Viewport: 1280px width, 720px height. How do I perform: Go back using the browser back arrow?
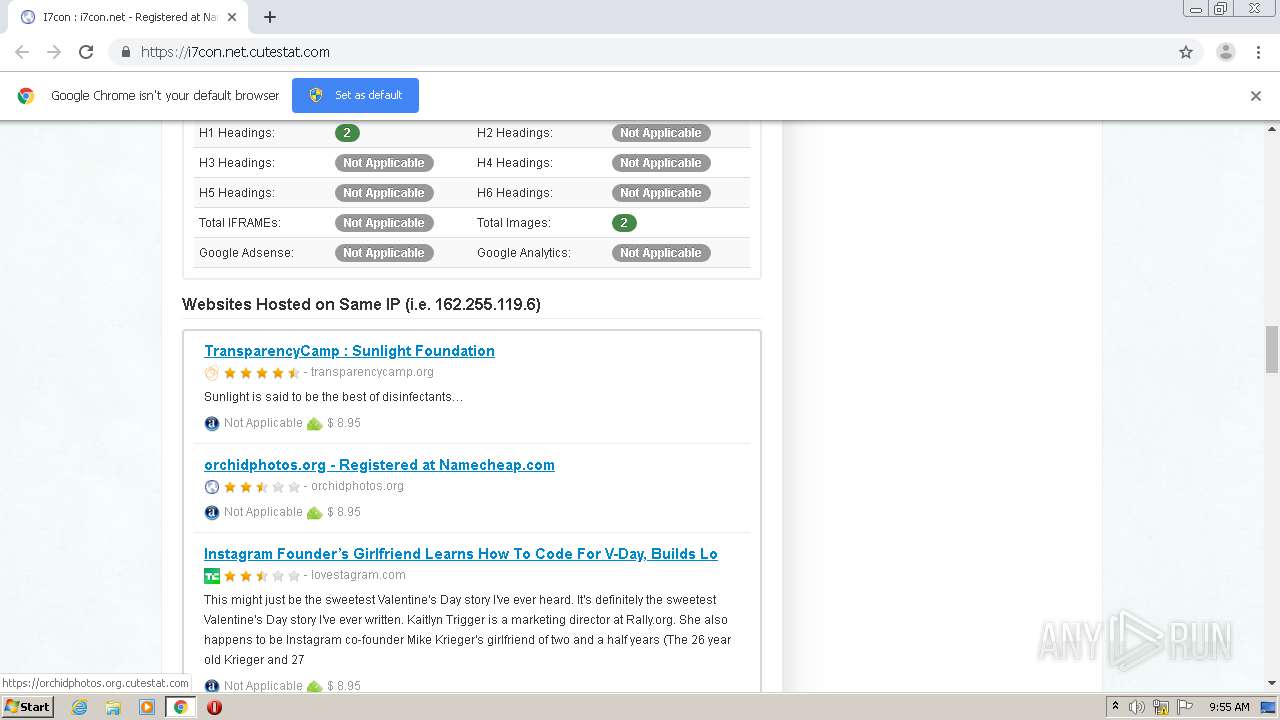22,52
